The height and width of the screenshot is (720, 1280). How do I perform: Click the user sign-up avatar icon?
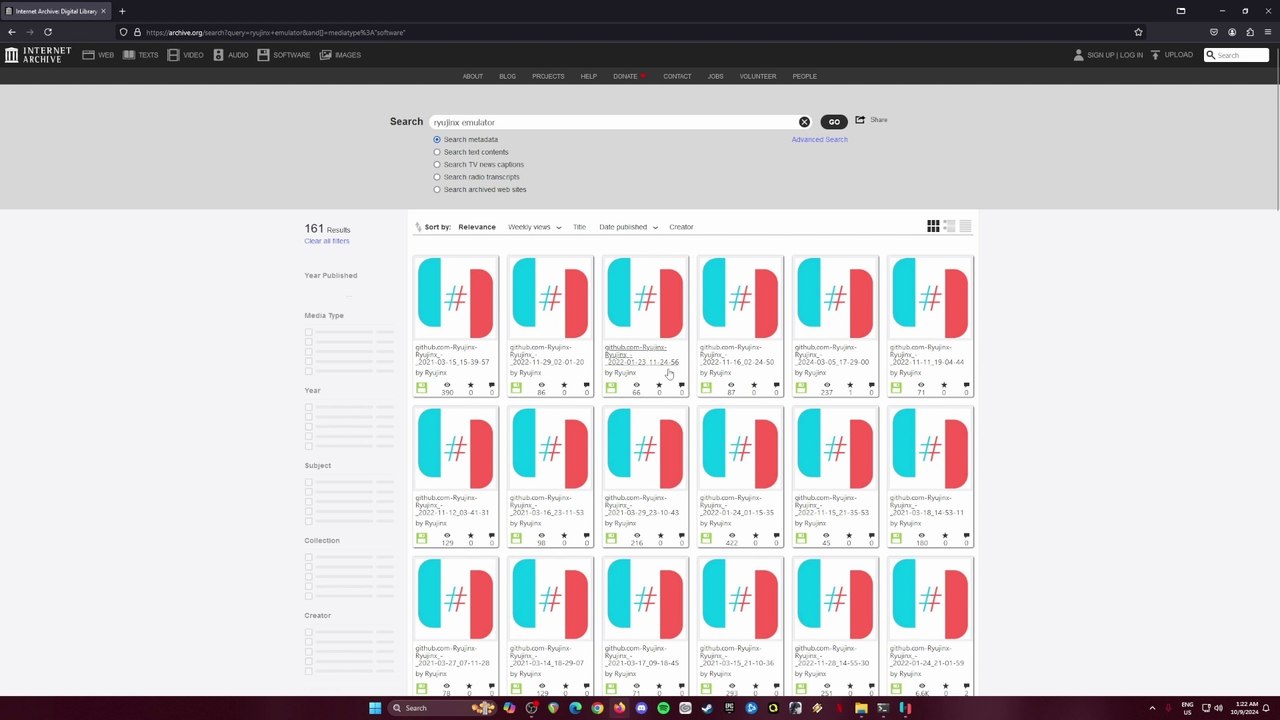[1078, 55]
